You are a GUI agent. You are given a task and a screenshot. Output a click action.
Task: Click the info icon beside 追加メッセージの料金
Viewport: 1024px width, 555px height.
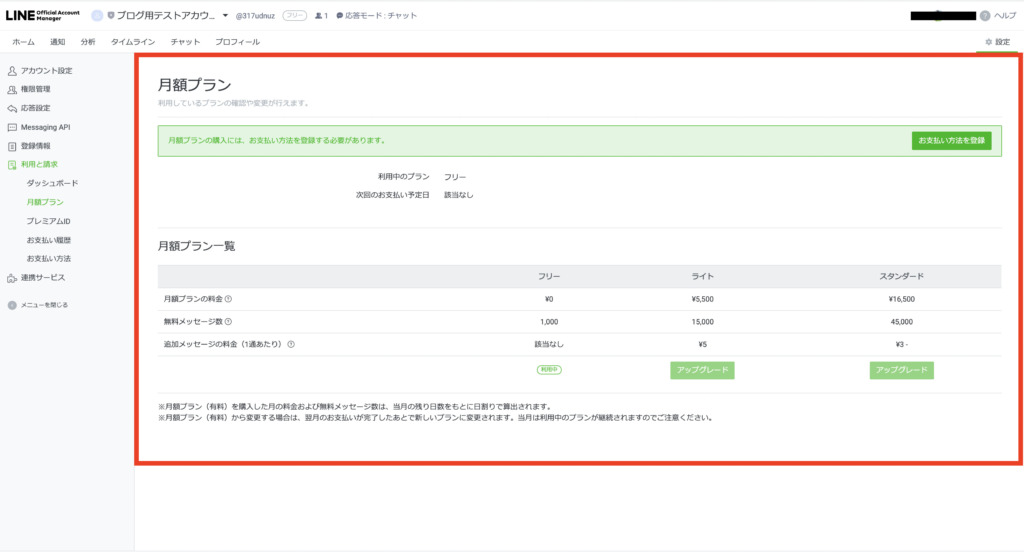(291, 345)
